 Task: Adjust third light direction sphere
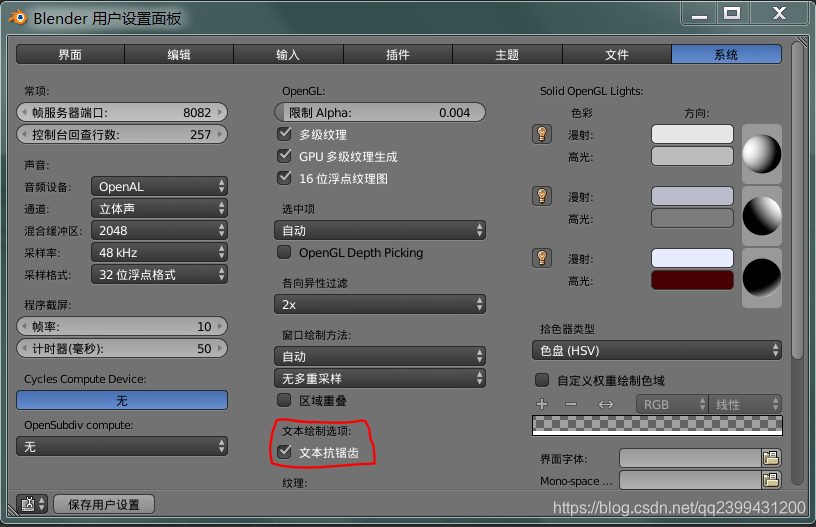(x=761, y=278)
